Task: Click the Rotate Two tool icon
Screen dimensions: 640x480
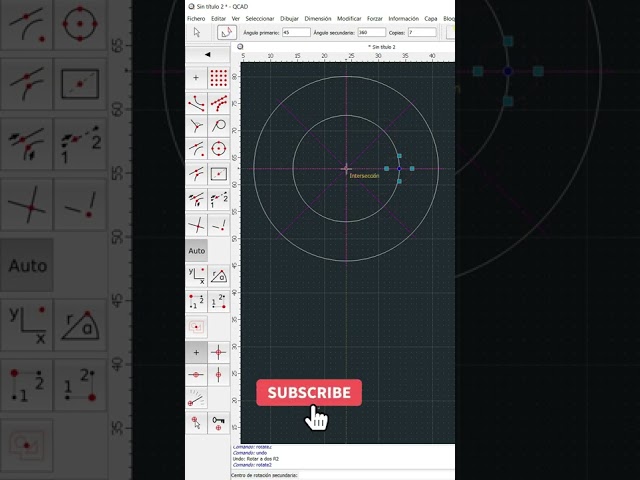Action: pyautogui.click(x=227, y=32)
